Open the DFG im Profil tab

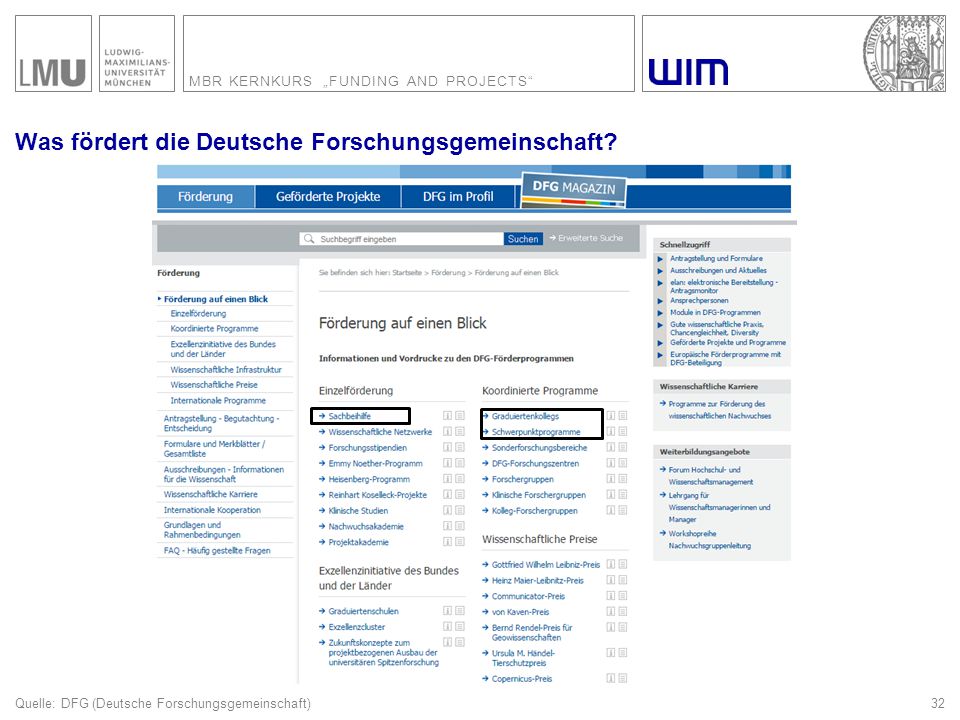click(x=458, y=197)
